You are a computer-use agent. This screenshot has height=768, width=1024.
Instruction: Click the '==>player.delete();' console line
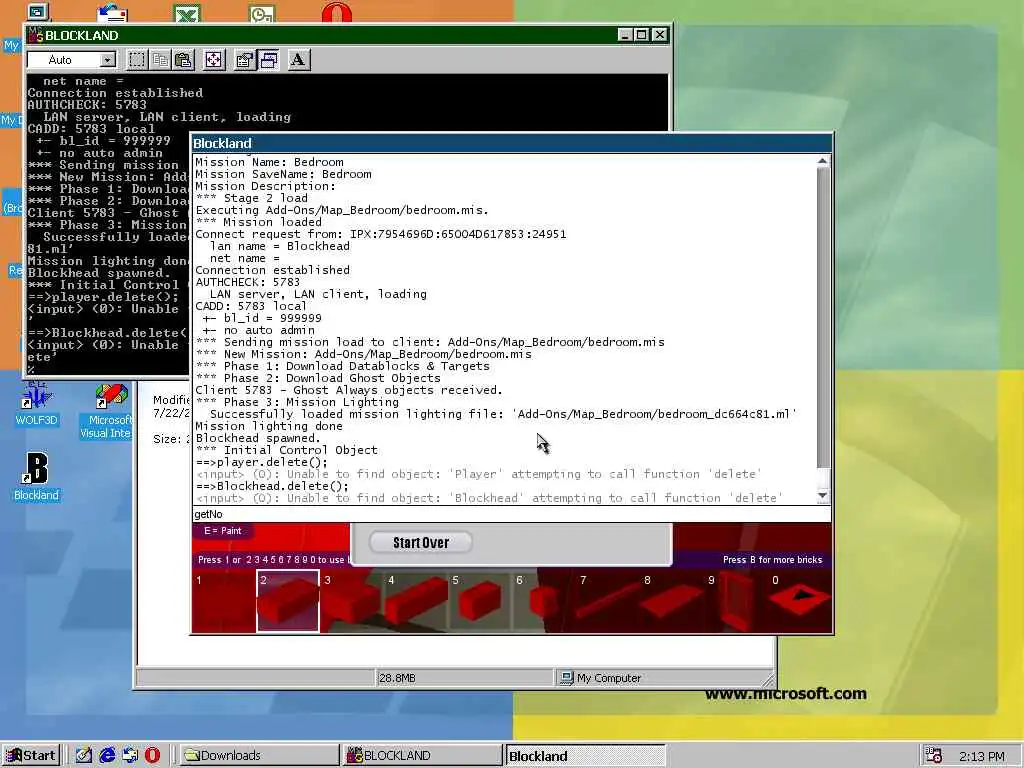[262, 462]
